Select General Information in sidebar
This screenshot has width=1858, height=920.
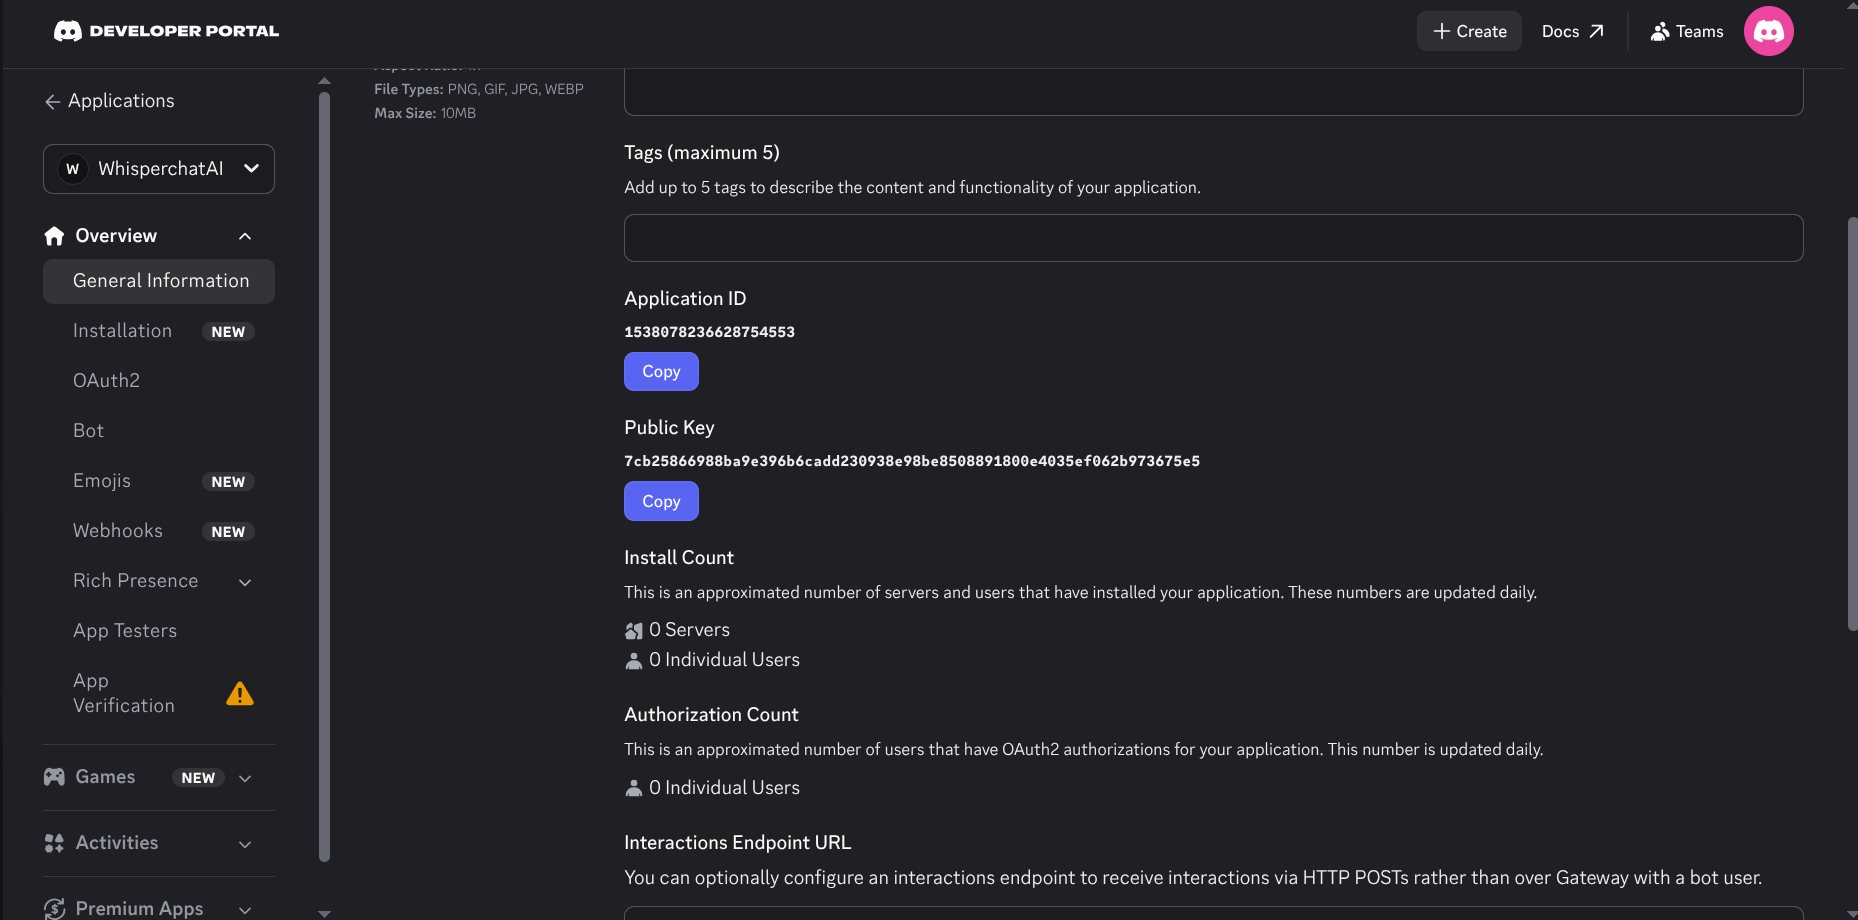point(159,281)
